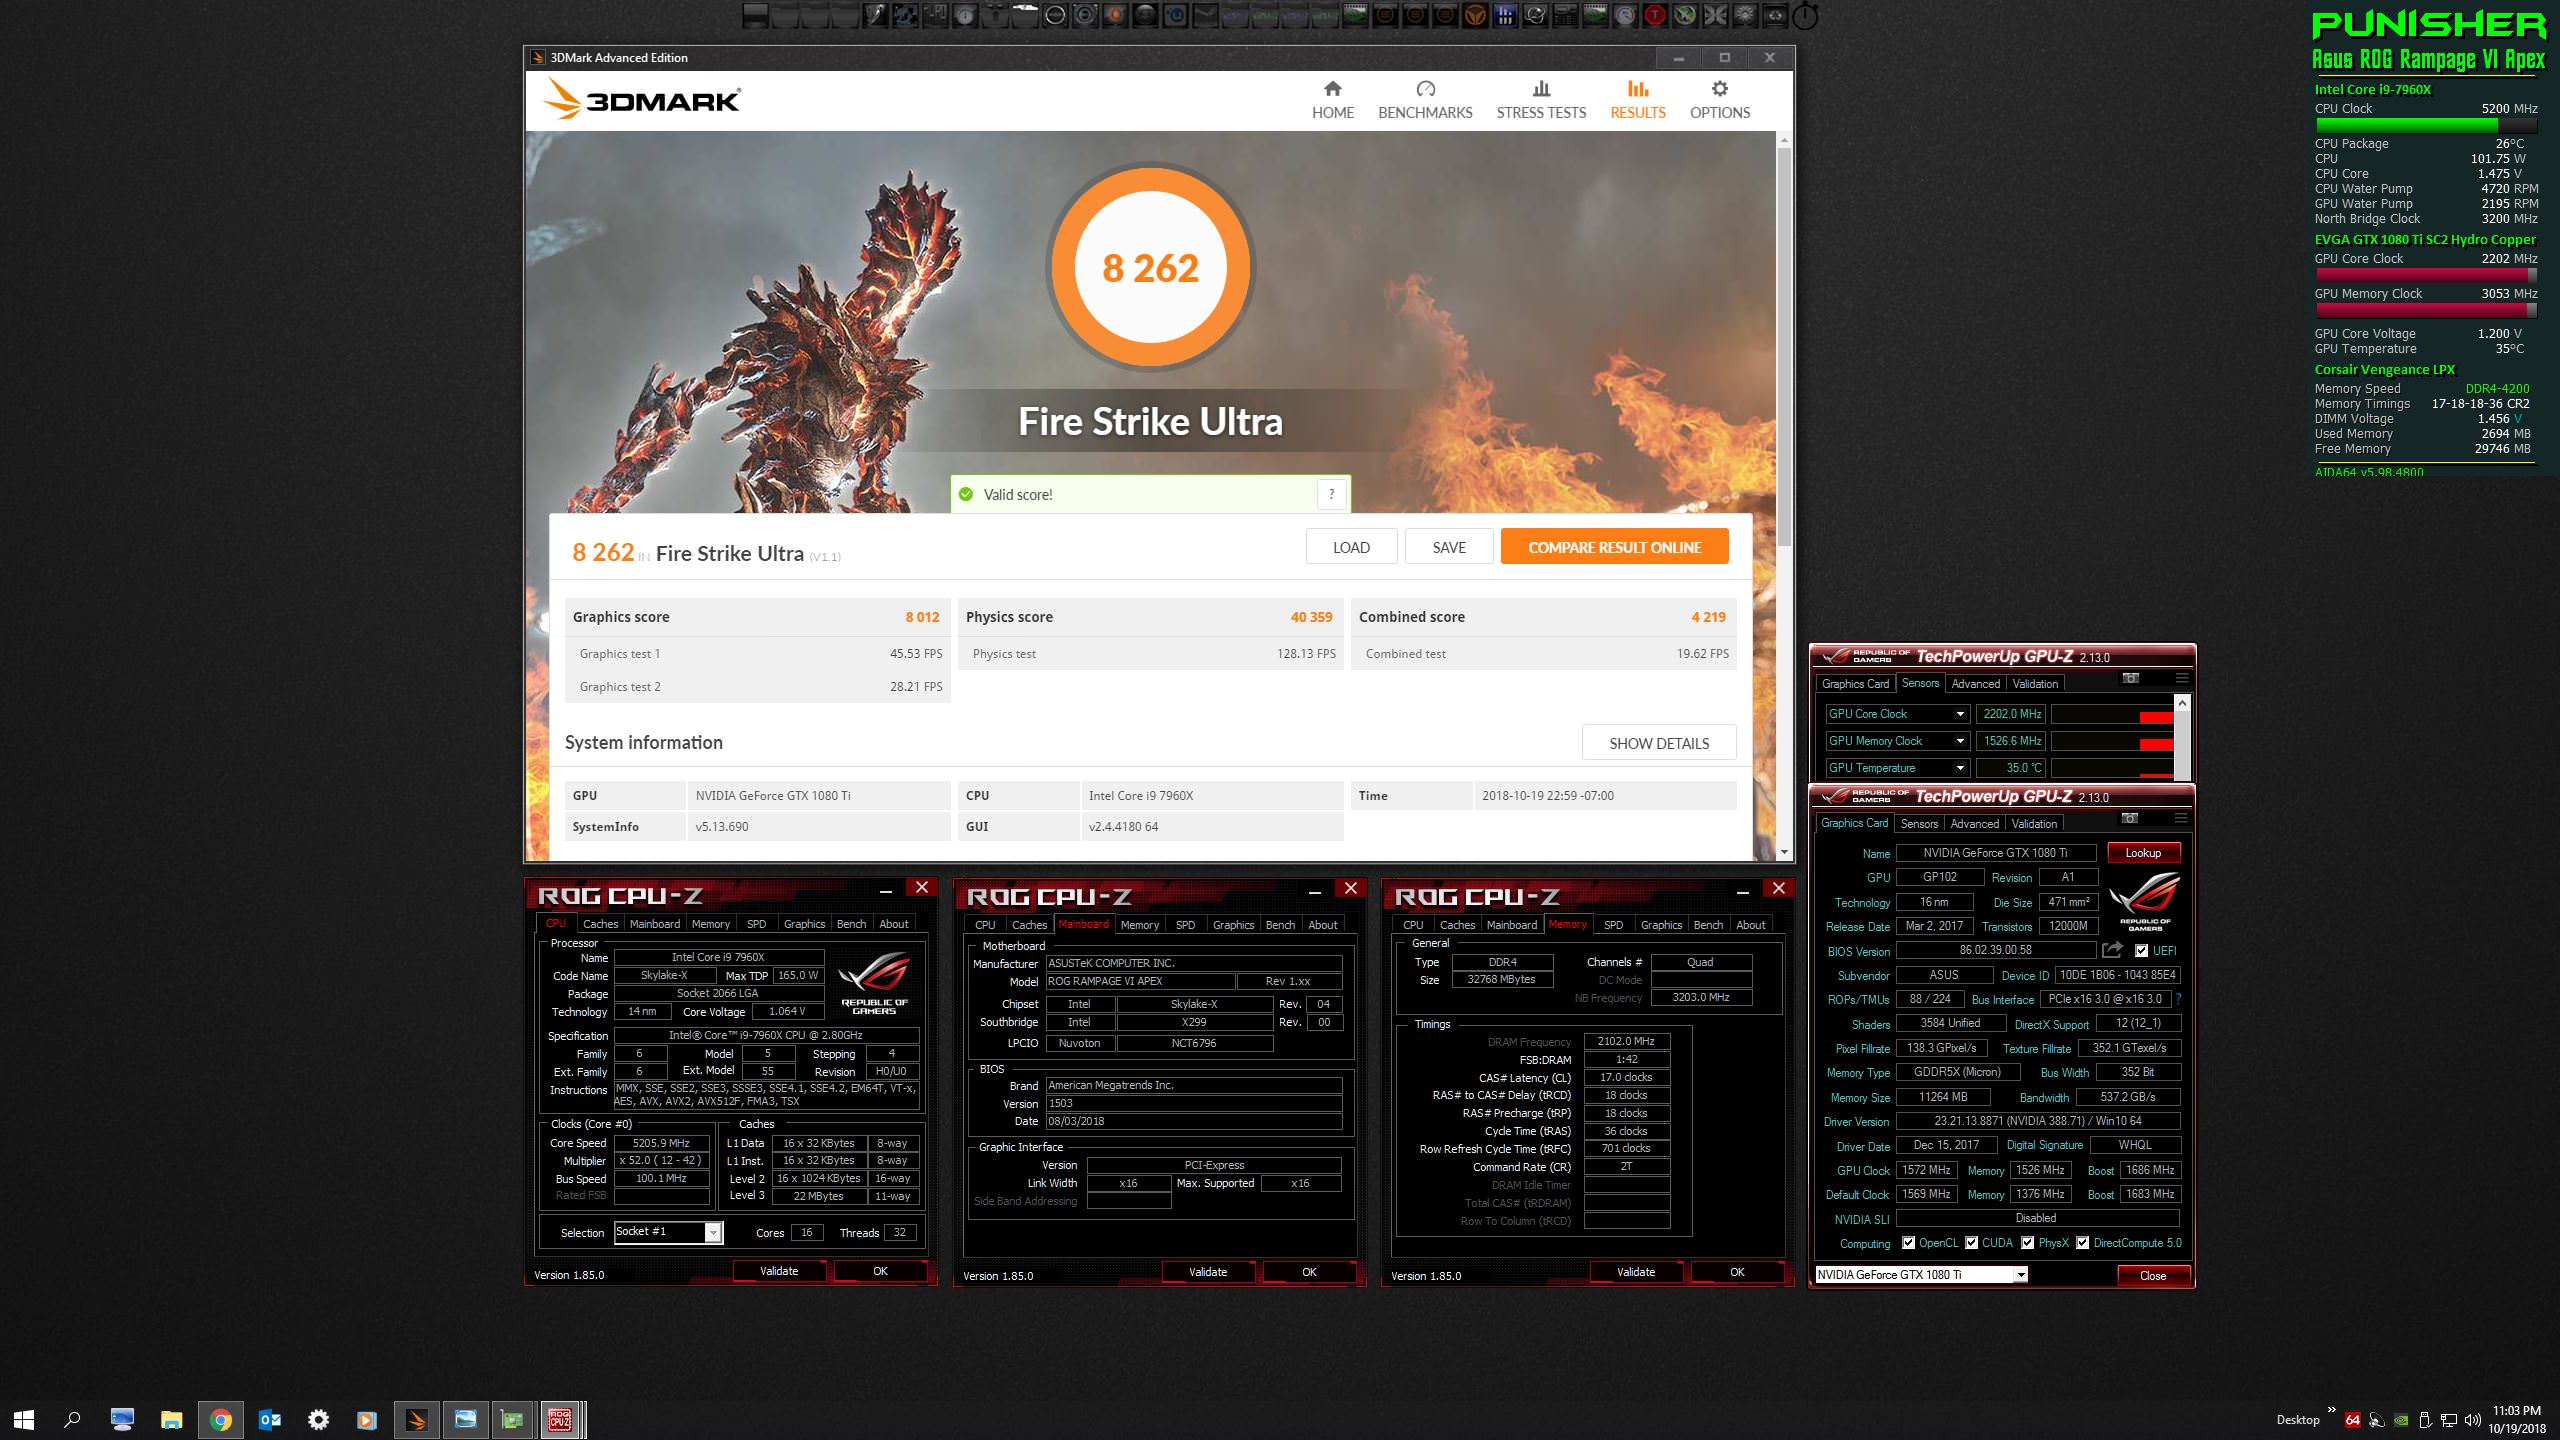Screen dimensions: 2560x1440
Task: Click Validate in first CPU-Z window
Action: [779, 1271]
